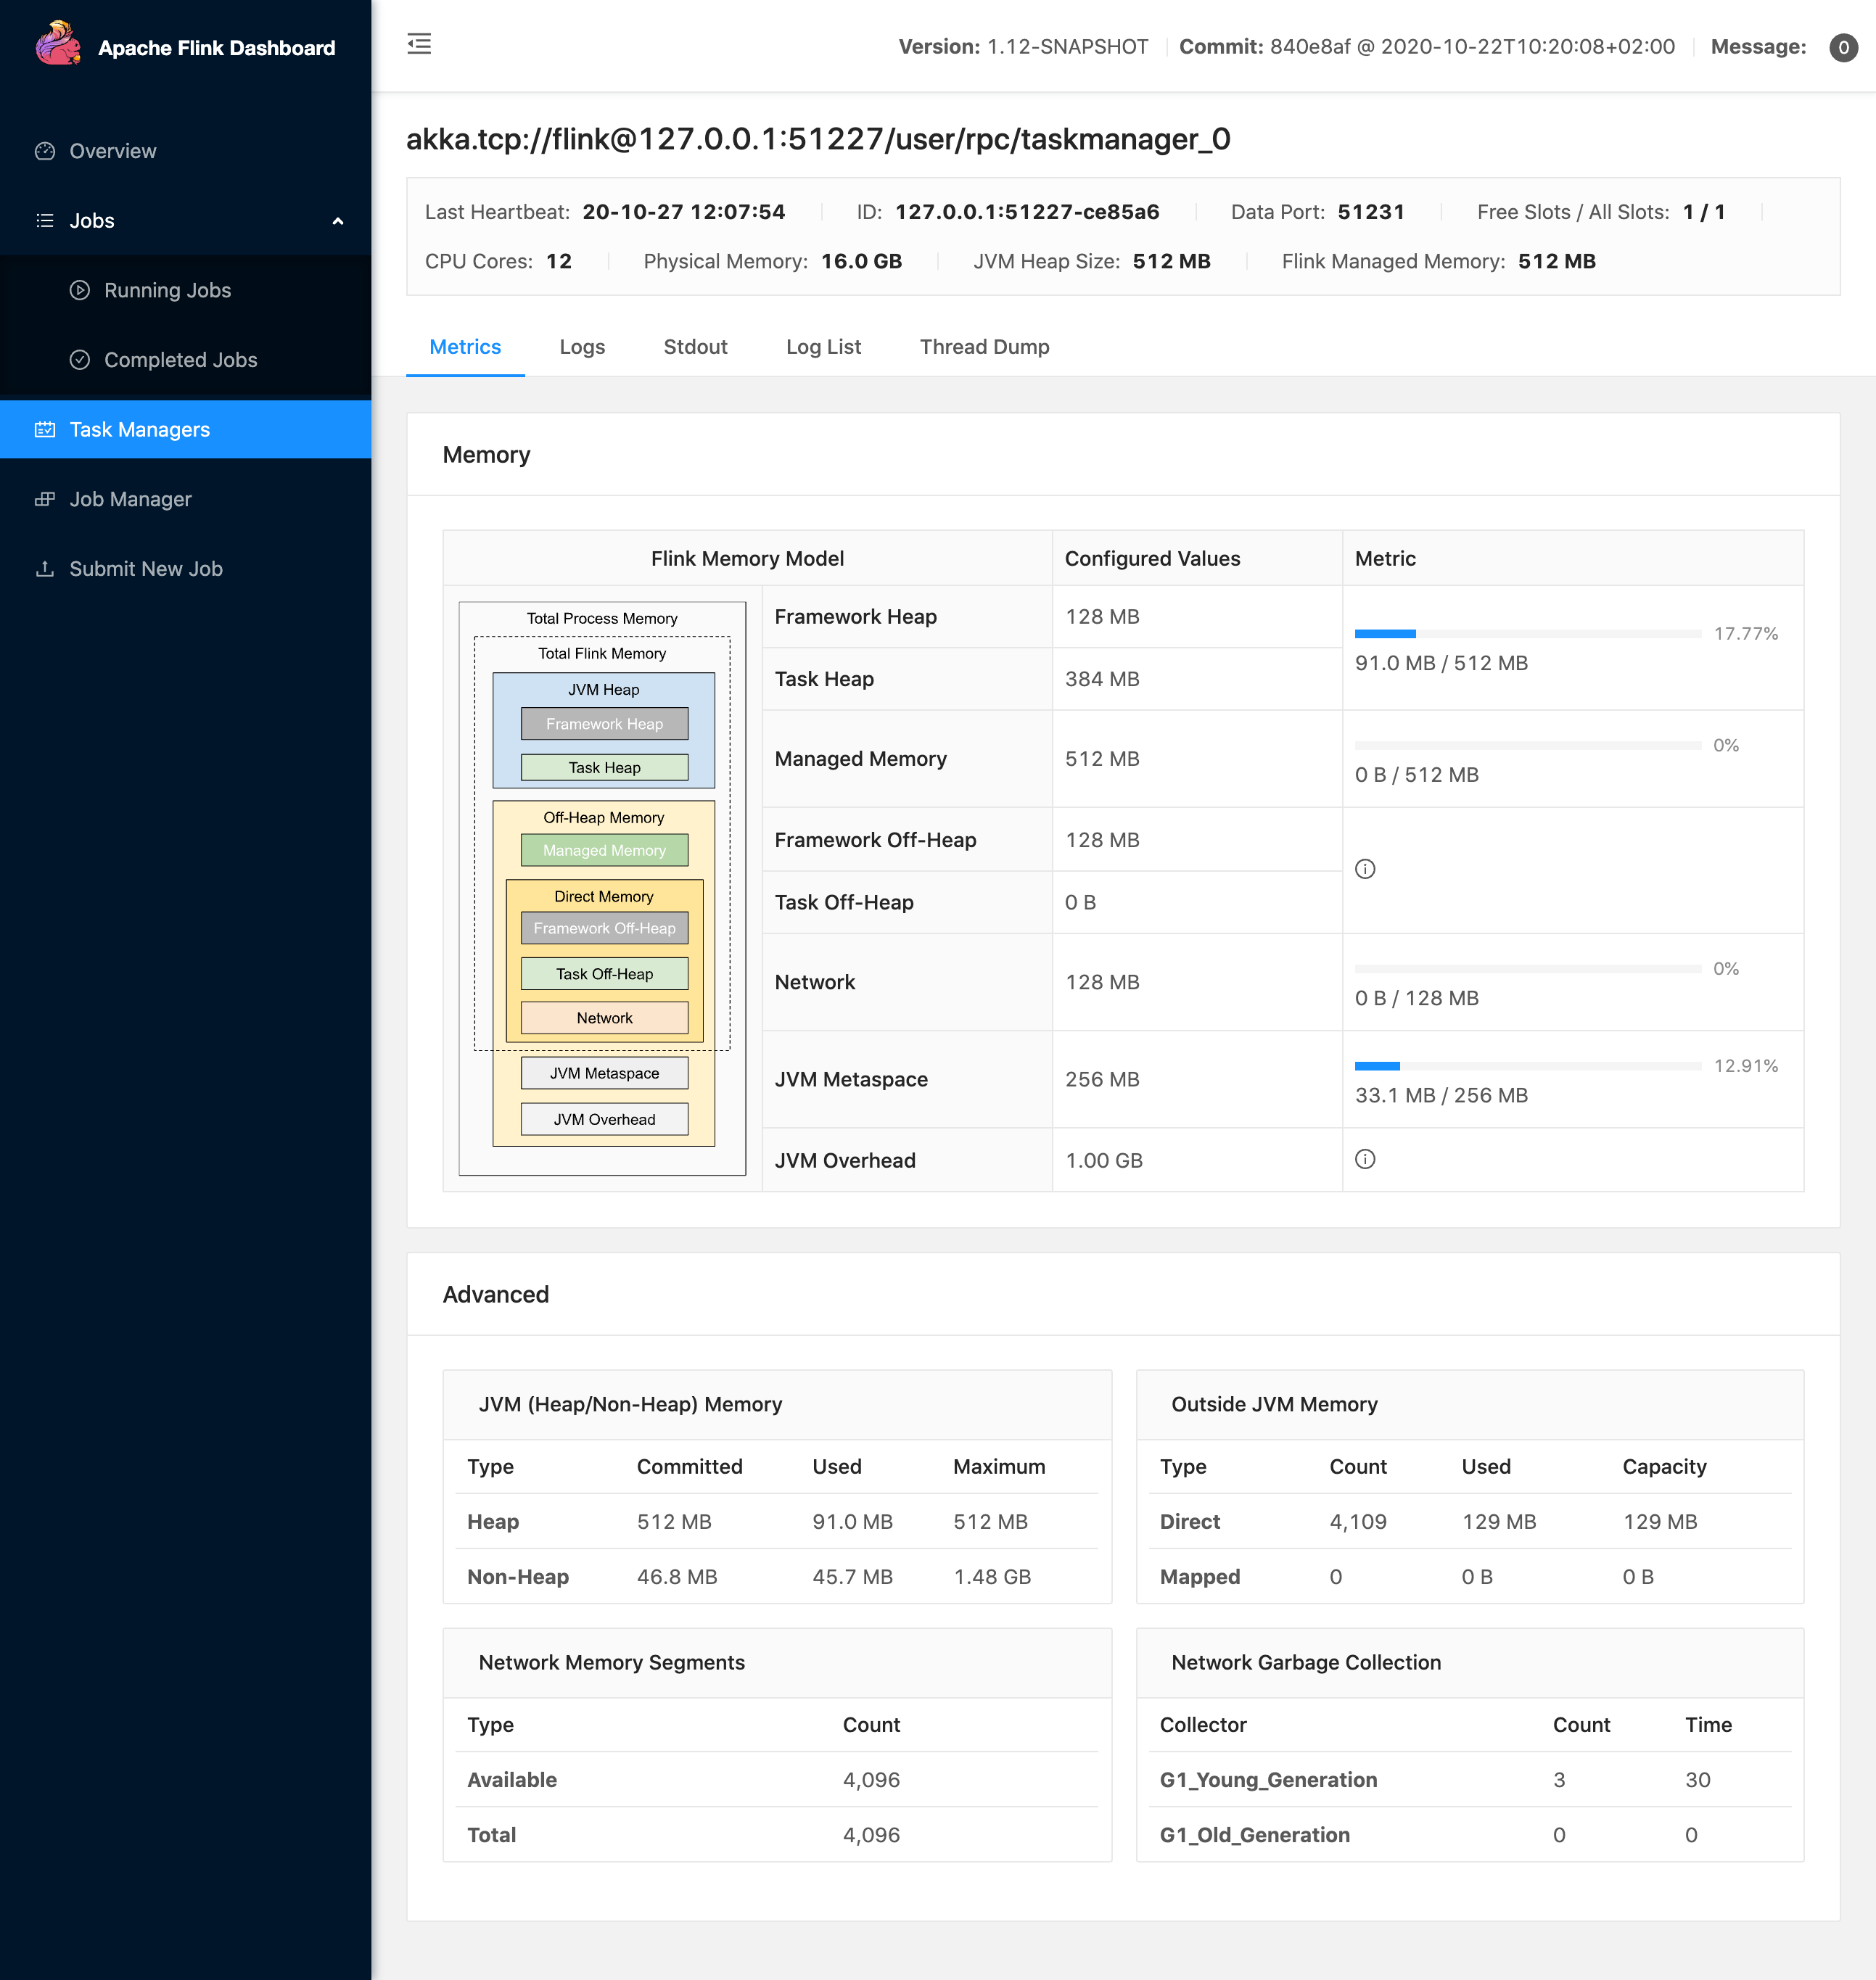Click Physical Memory value '16.0 GB'

tap(861, 261)
